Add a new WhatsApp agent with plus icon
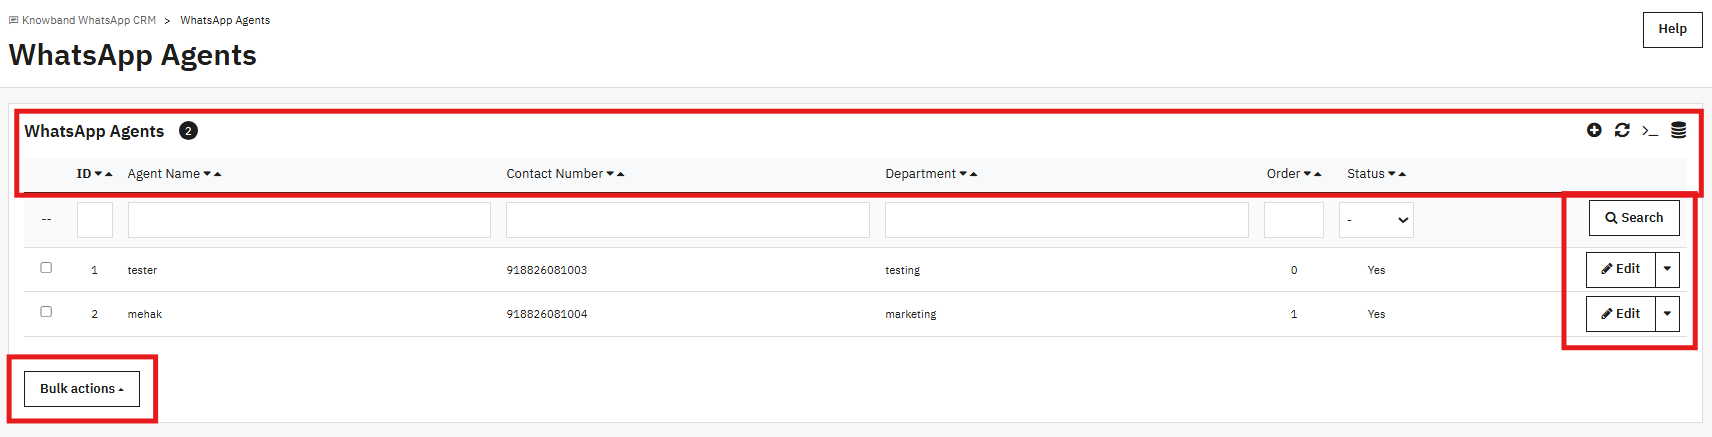 tap(1594, 130)
